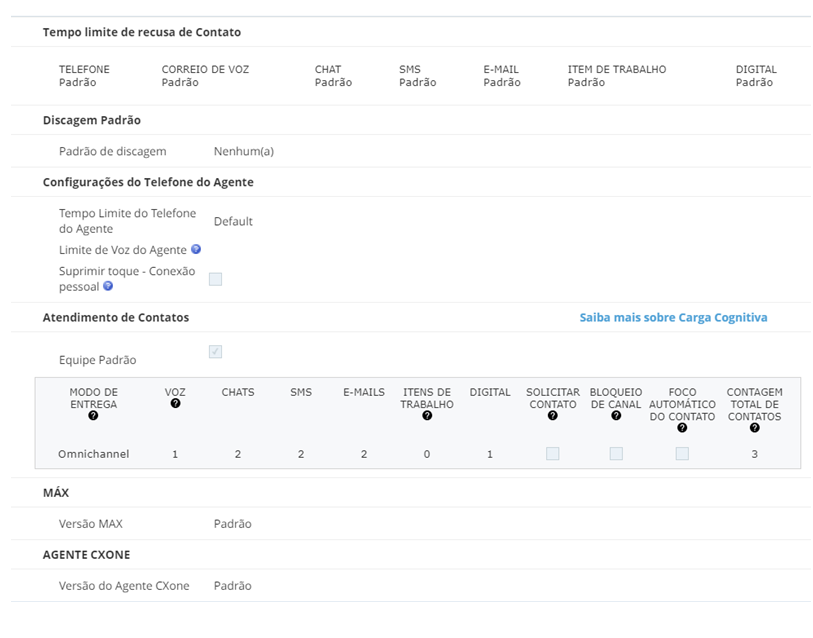This screenshot has width=813, height=638.
Task: Open the Solicitar Contato help icon
Action: [553, 415]
